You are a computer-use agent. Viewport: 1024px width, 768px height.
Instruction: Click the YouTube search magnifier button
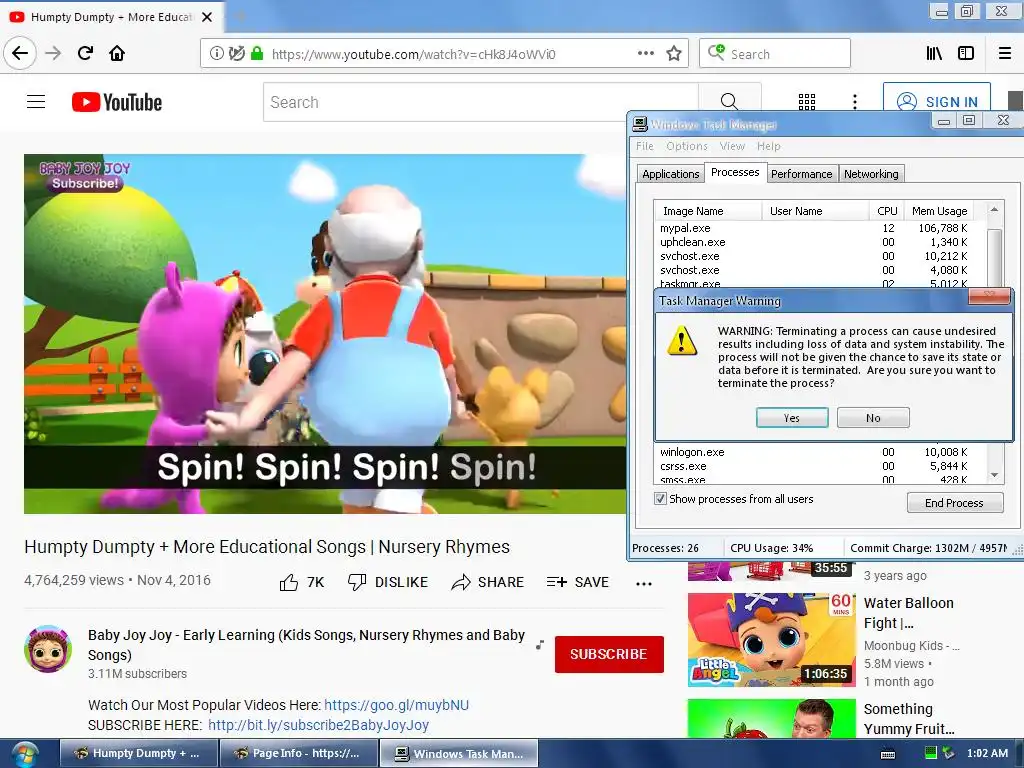[729, 102]
